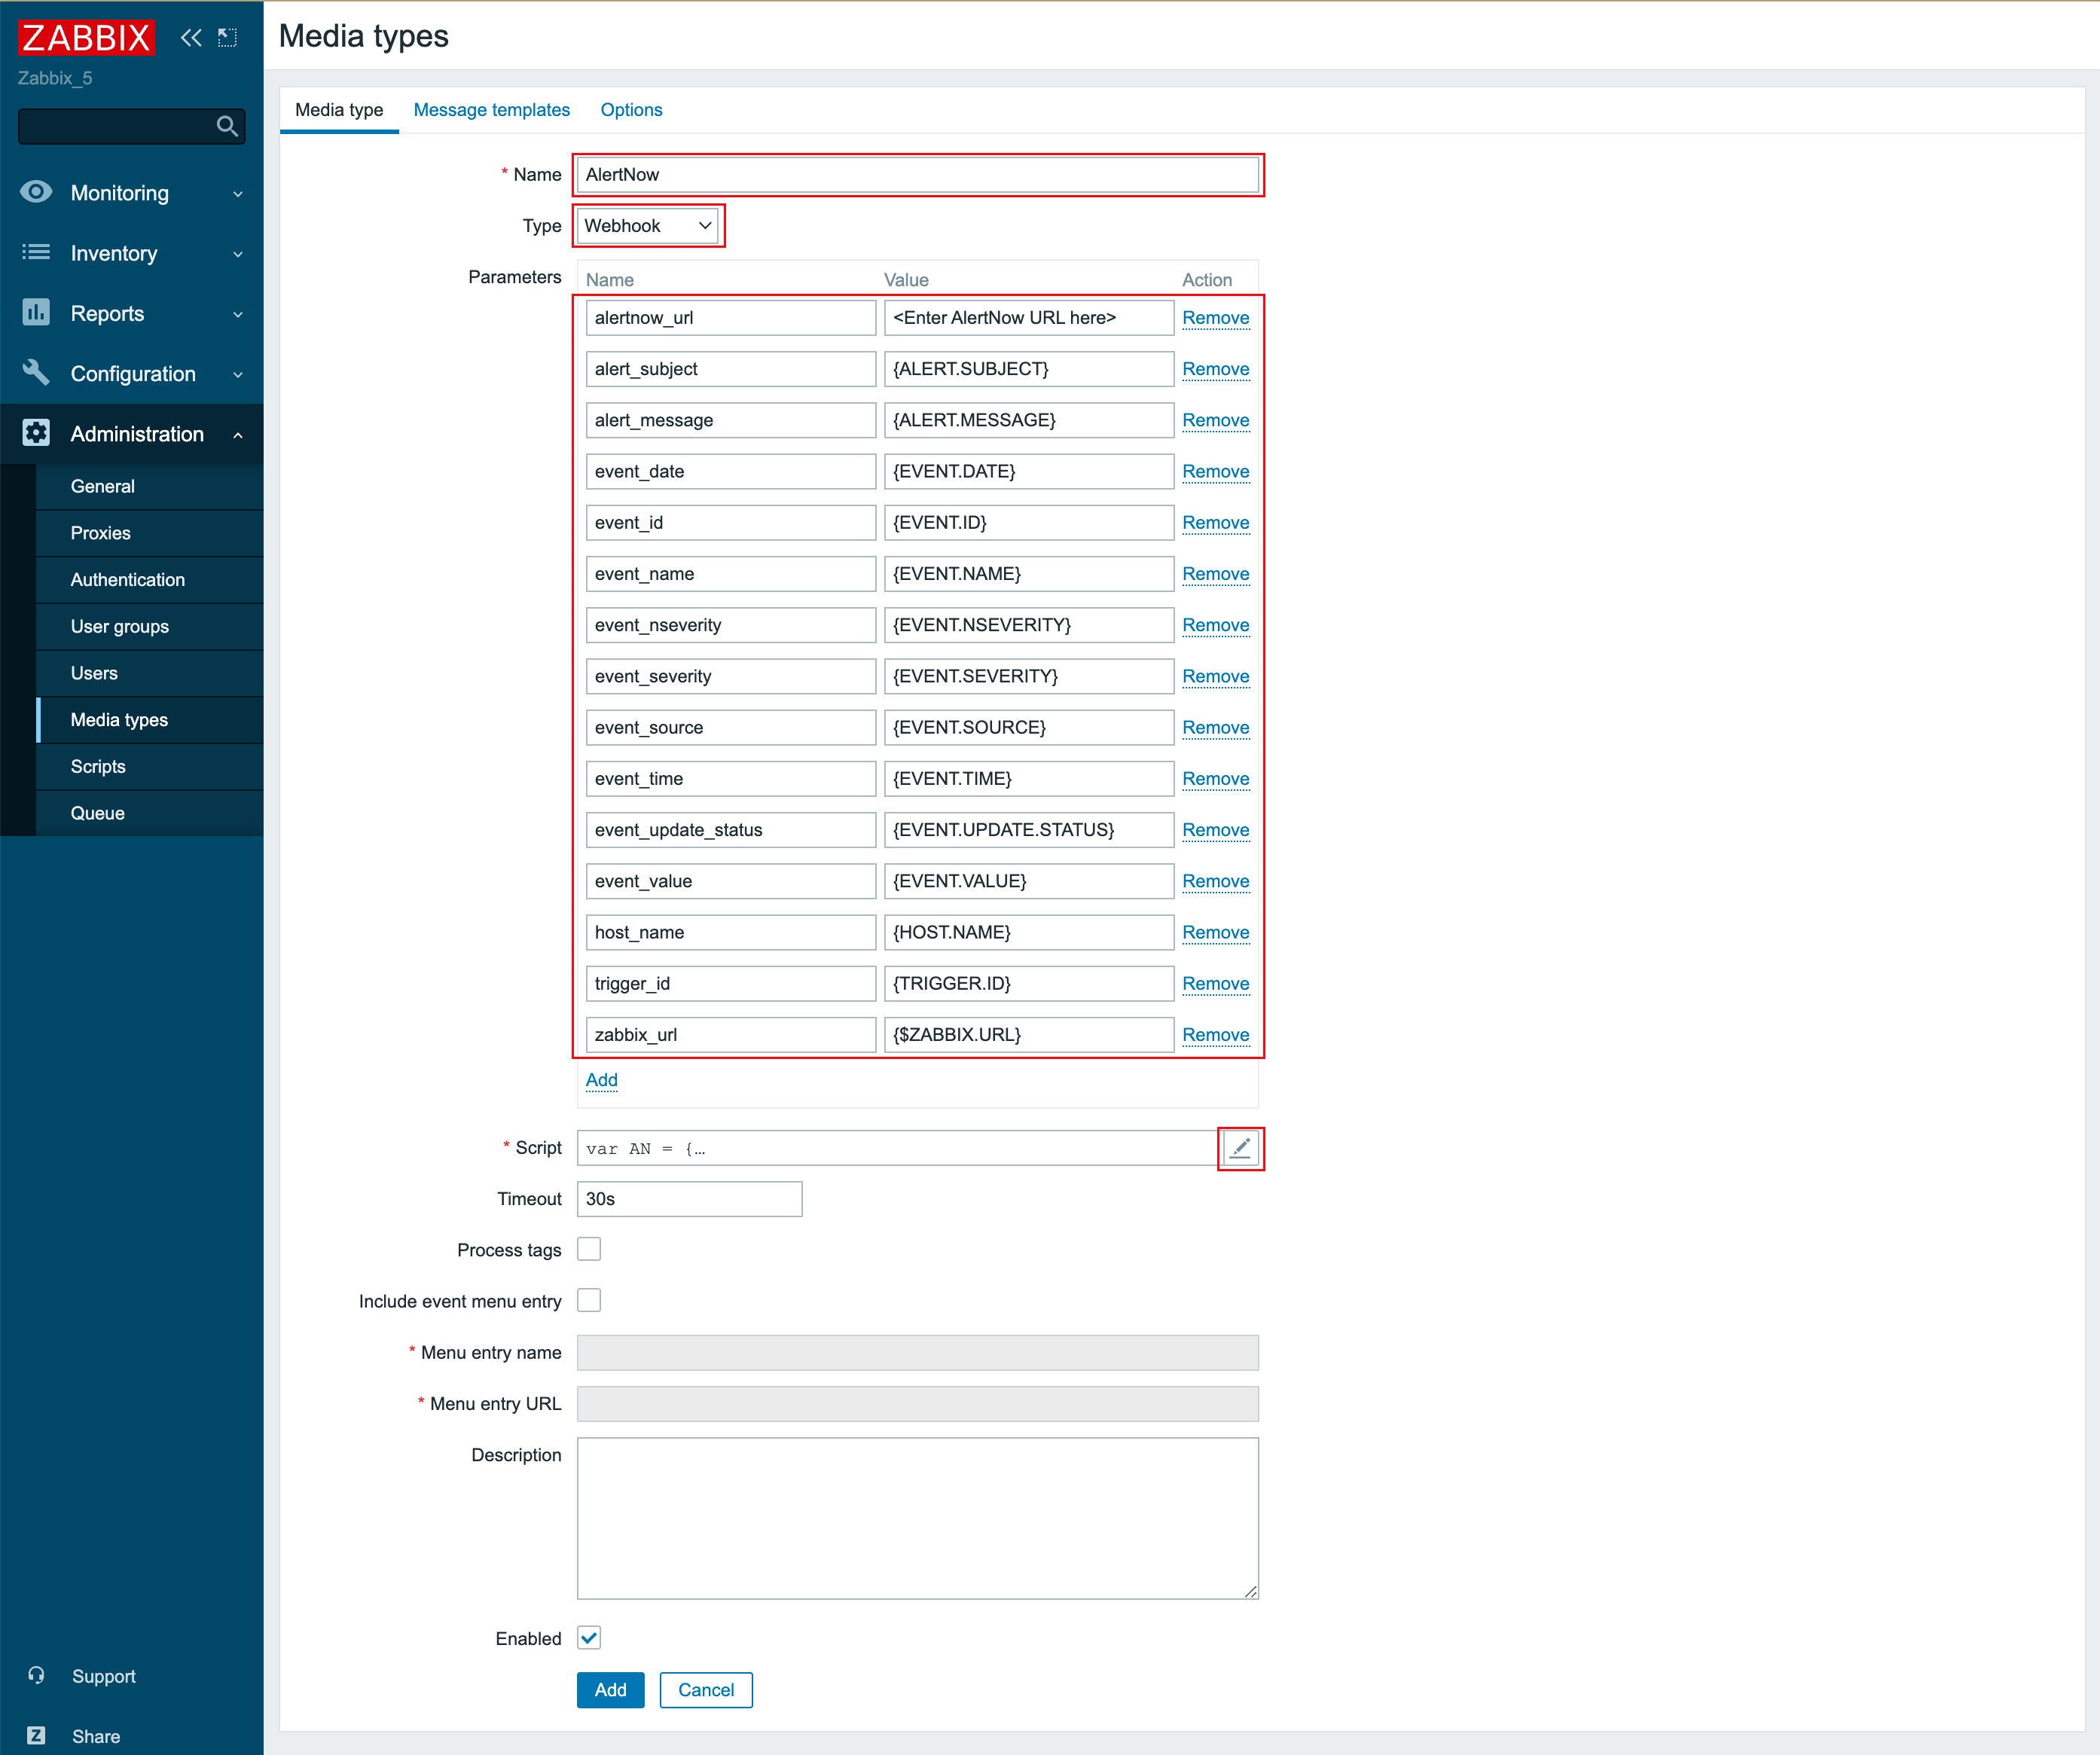Uncheck the Enabled checkbox
The width and height of the screenshot is (2100, 1755).
click(589, 1638)
